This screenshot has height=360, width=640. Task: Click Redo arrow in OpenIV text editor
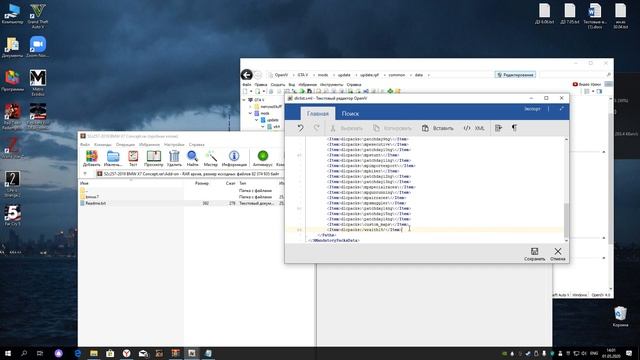point(316,128)
